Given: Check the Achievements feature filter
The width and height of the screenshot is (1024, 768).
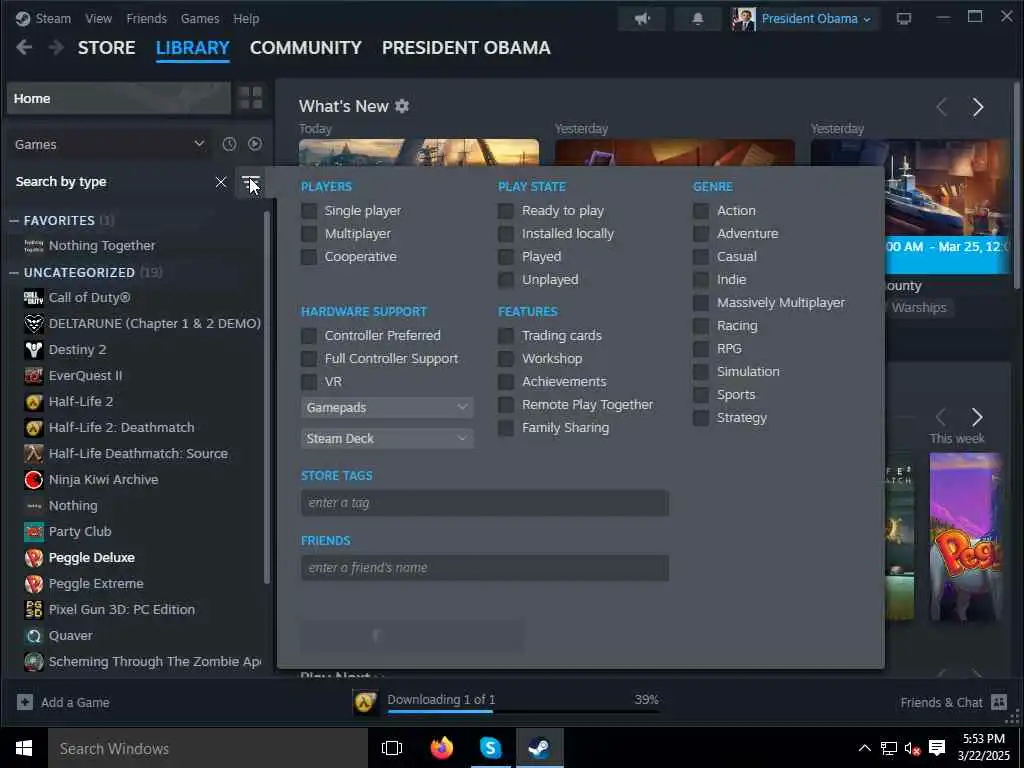Looking at the screenshot, I should pyautogui.click(x=505, y=381).
